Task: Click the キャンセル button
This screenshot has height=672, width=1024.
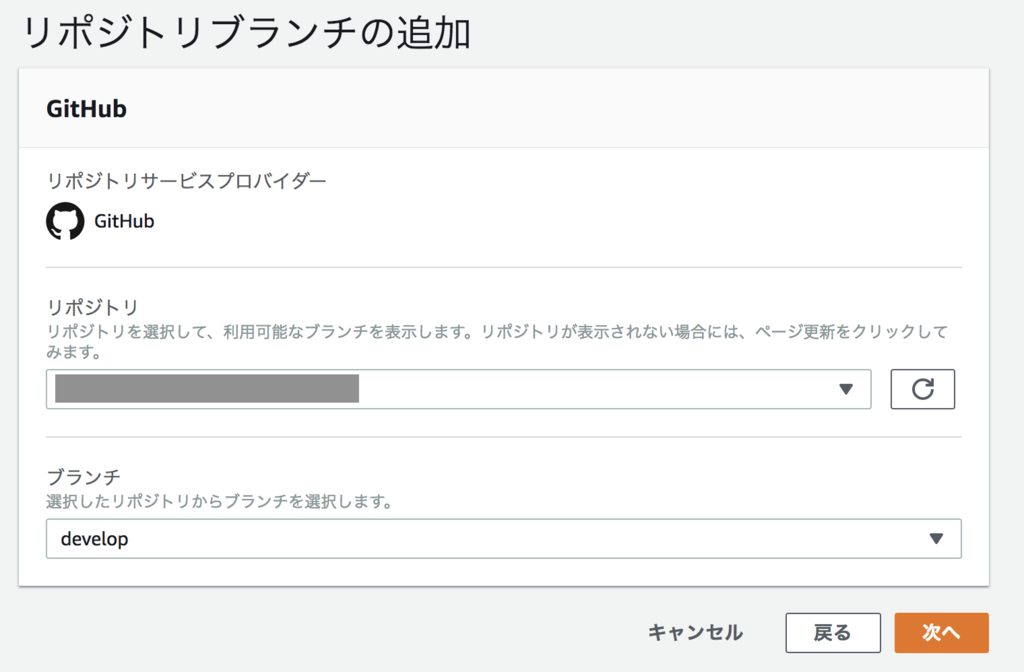Action: 695,632
